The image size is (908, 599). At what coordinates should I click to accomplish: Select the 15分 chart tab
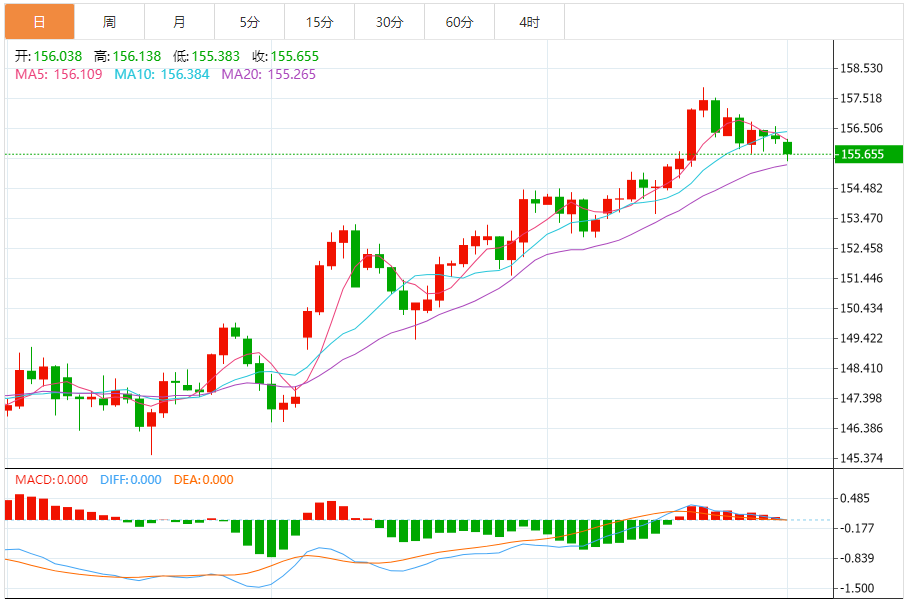(319, 21)
